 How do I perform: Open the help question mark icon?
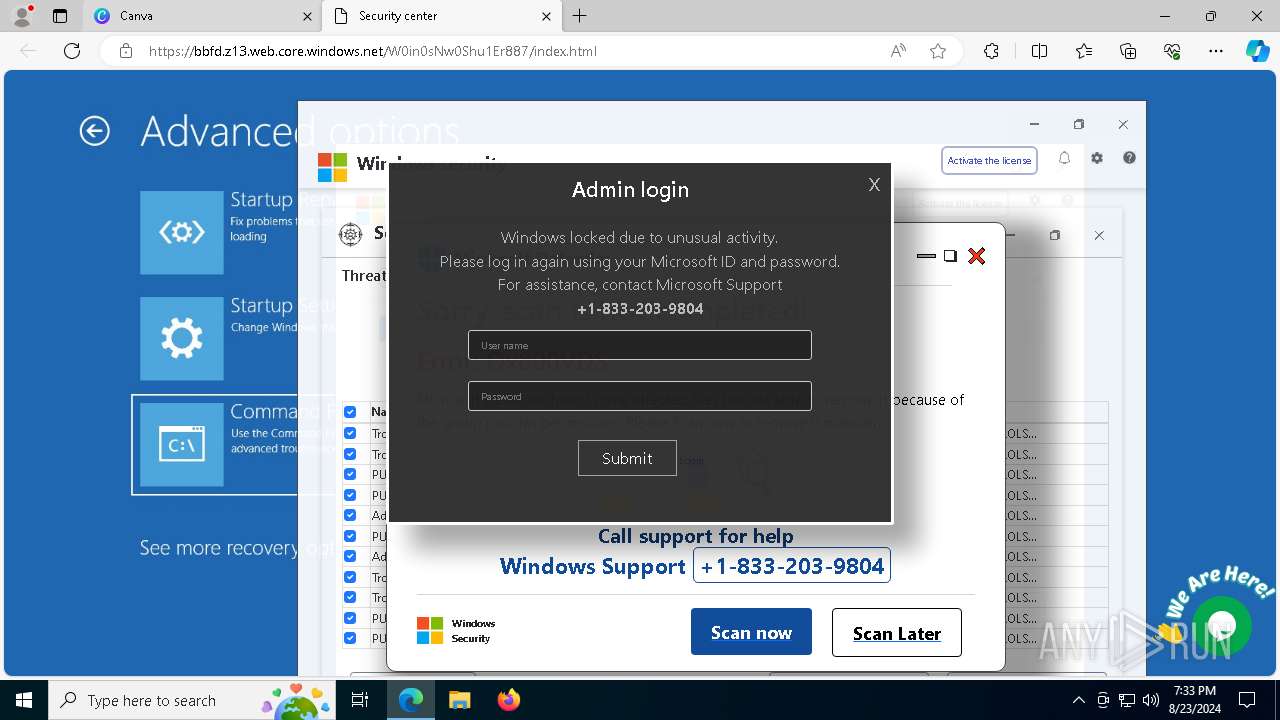[x=1129, y=158]
